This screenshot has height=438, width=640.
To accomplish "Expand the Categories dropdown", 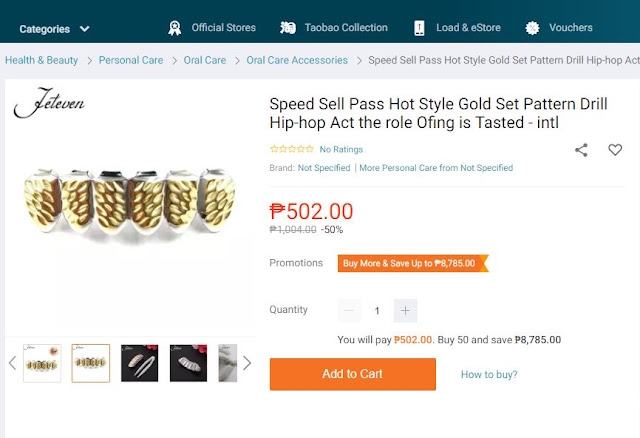I will 54,29.
